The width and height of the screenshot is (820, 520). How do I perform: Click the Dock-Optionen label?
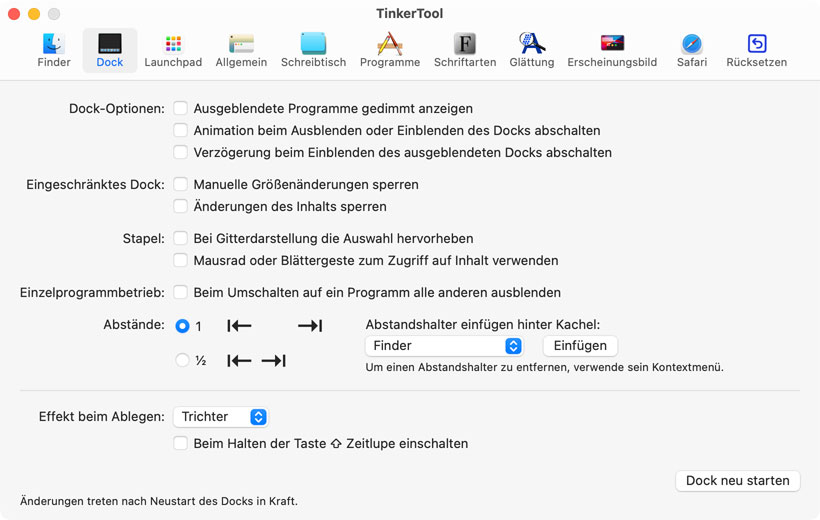[x=117, y=108]
